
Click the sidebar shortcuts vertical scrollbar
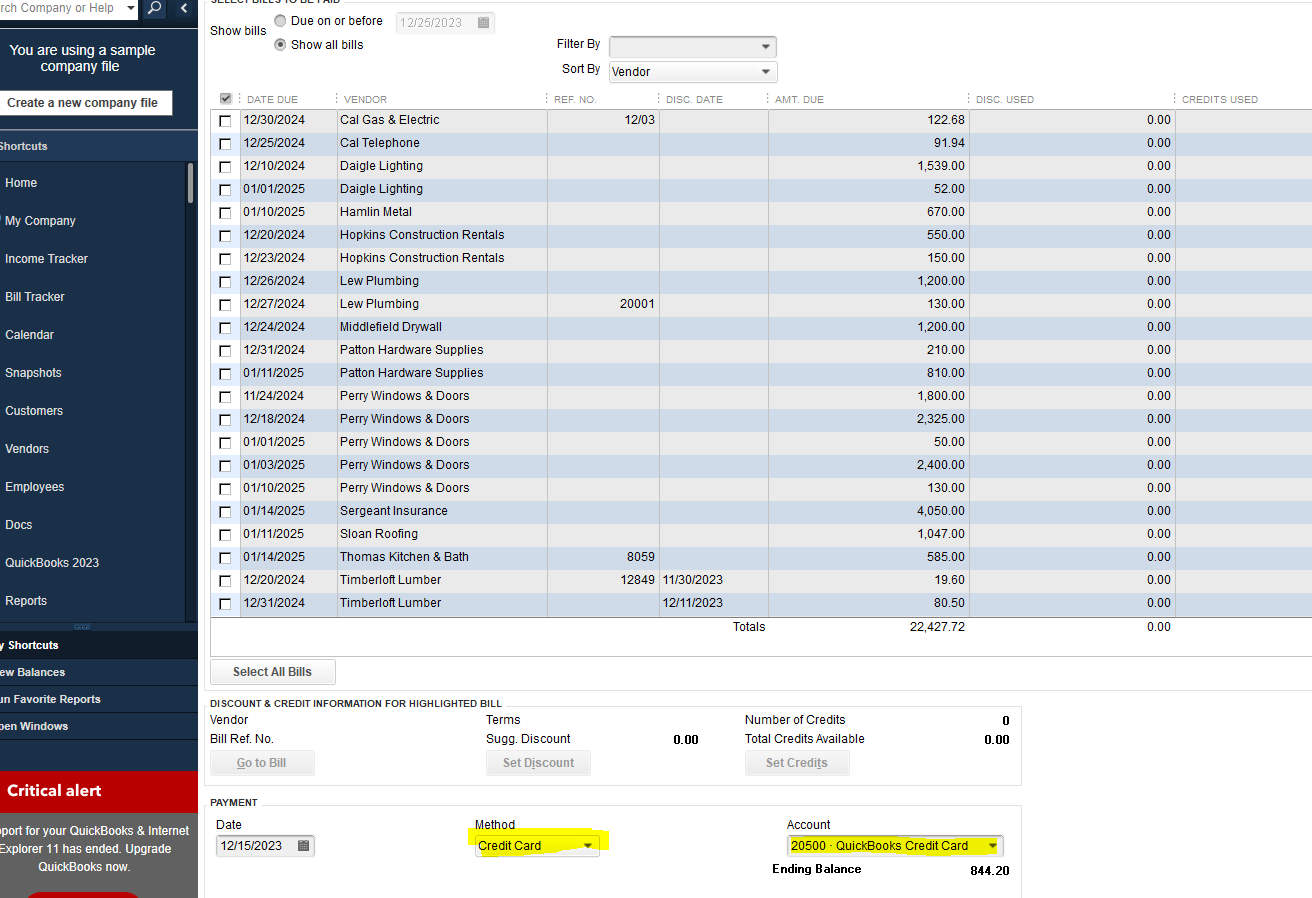[x=190, y=185]
